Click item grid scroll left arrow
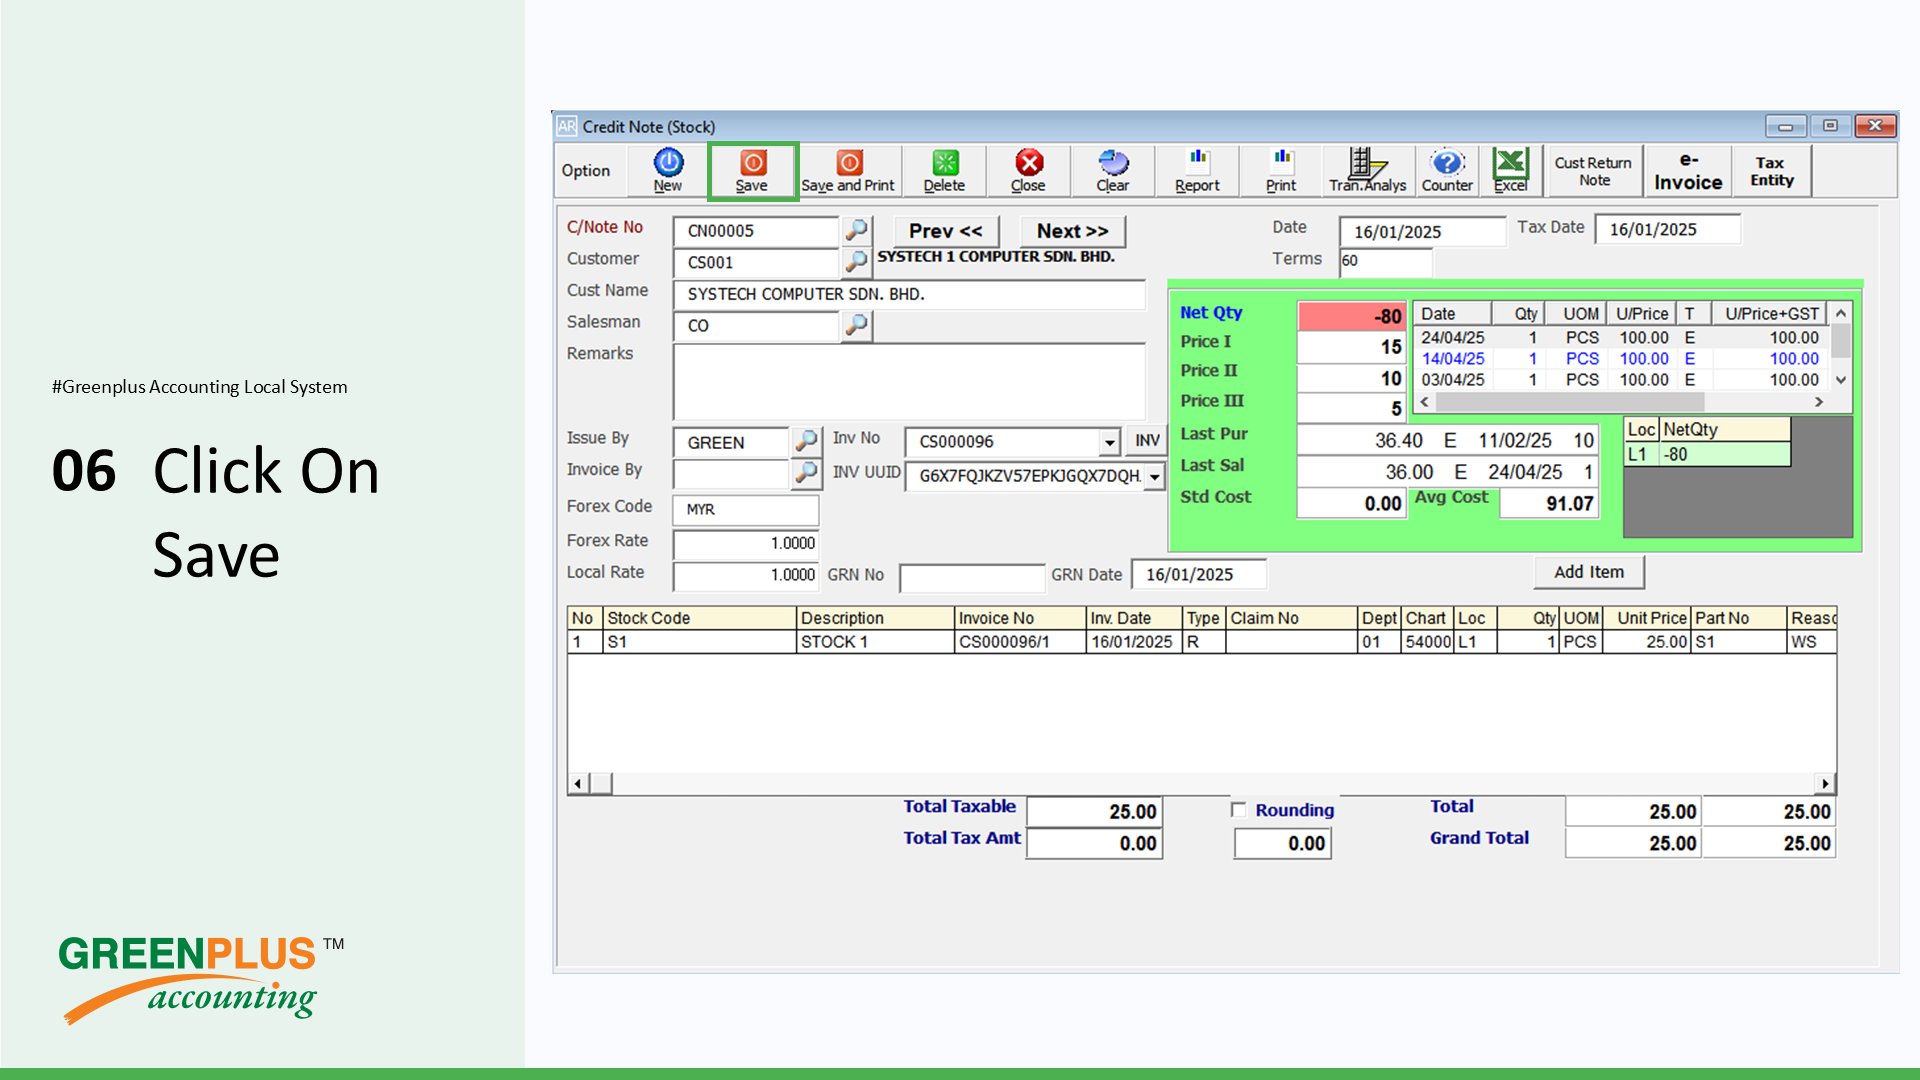The height and width of the screenshot is (1080, 1920). [578, 784]
